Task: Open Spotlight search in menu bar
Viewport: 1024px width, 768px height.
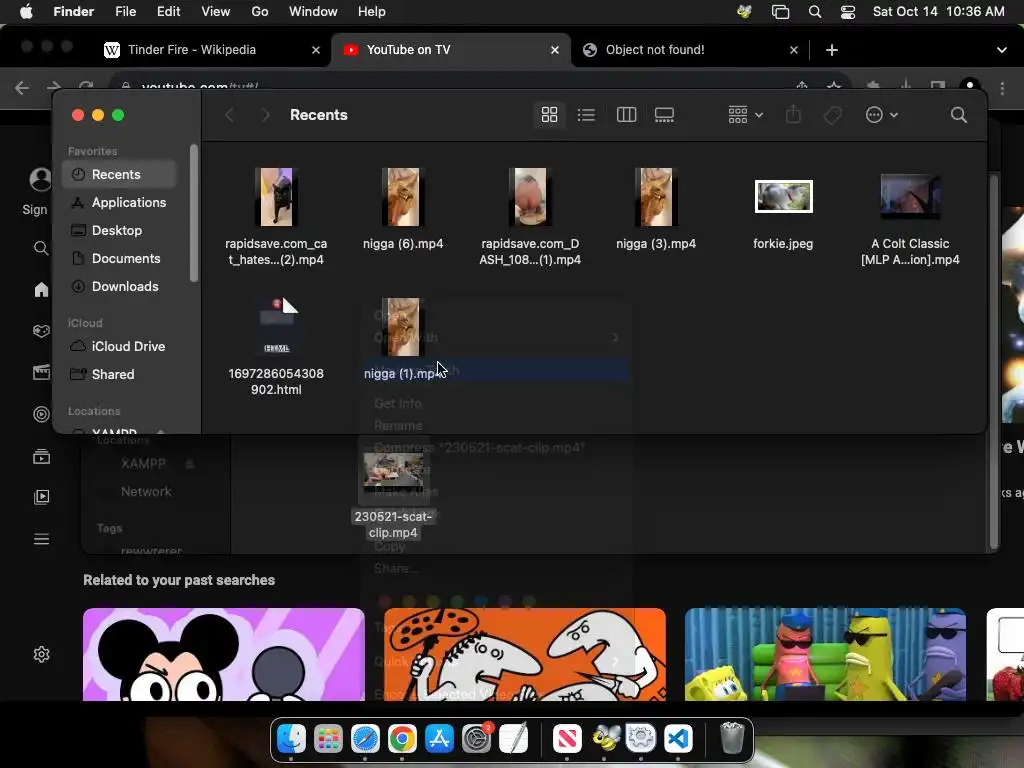Action: click(x=814, y=12)
